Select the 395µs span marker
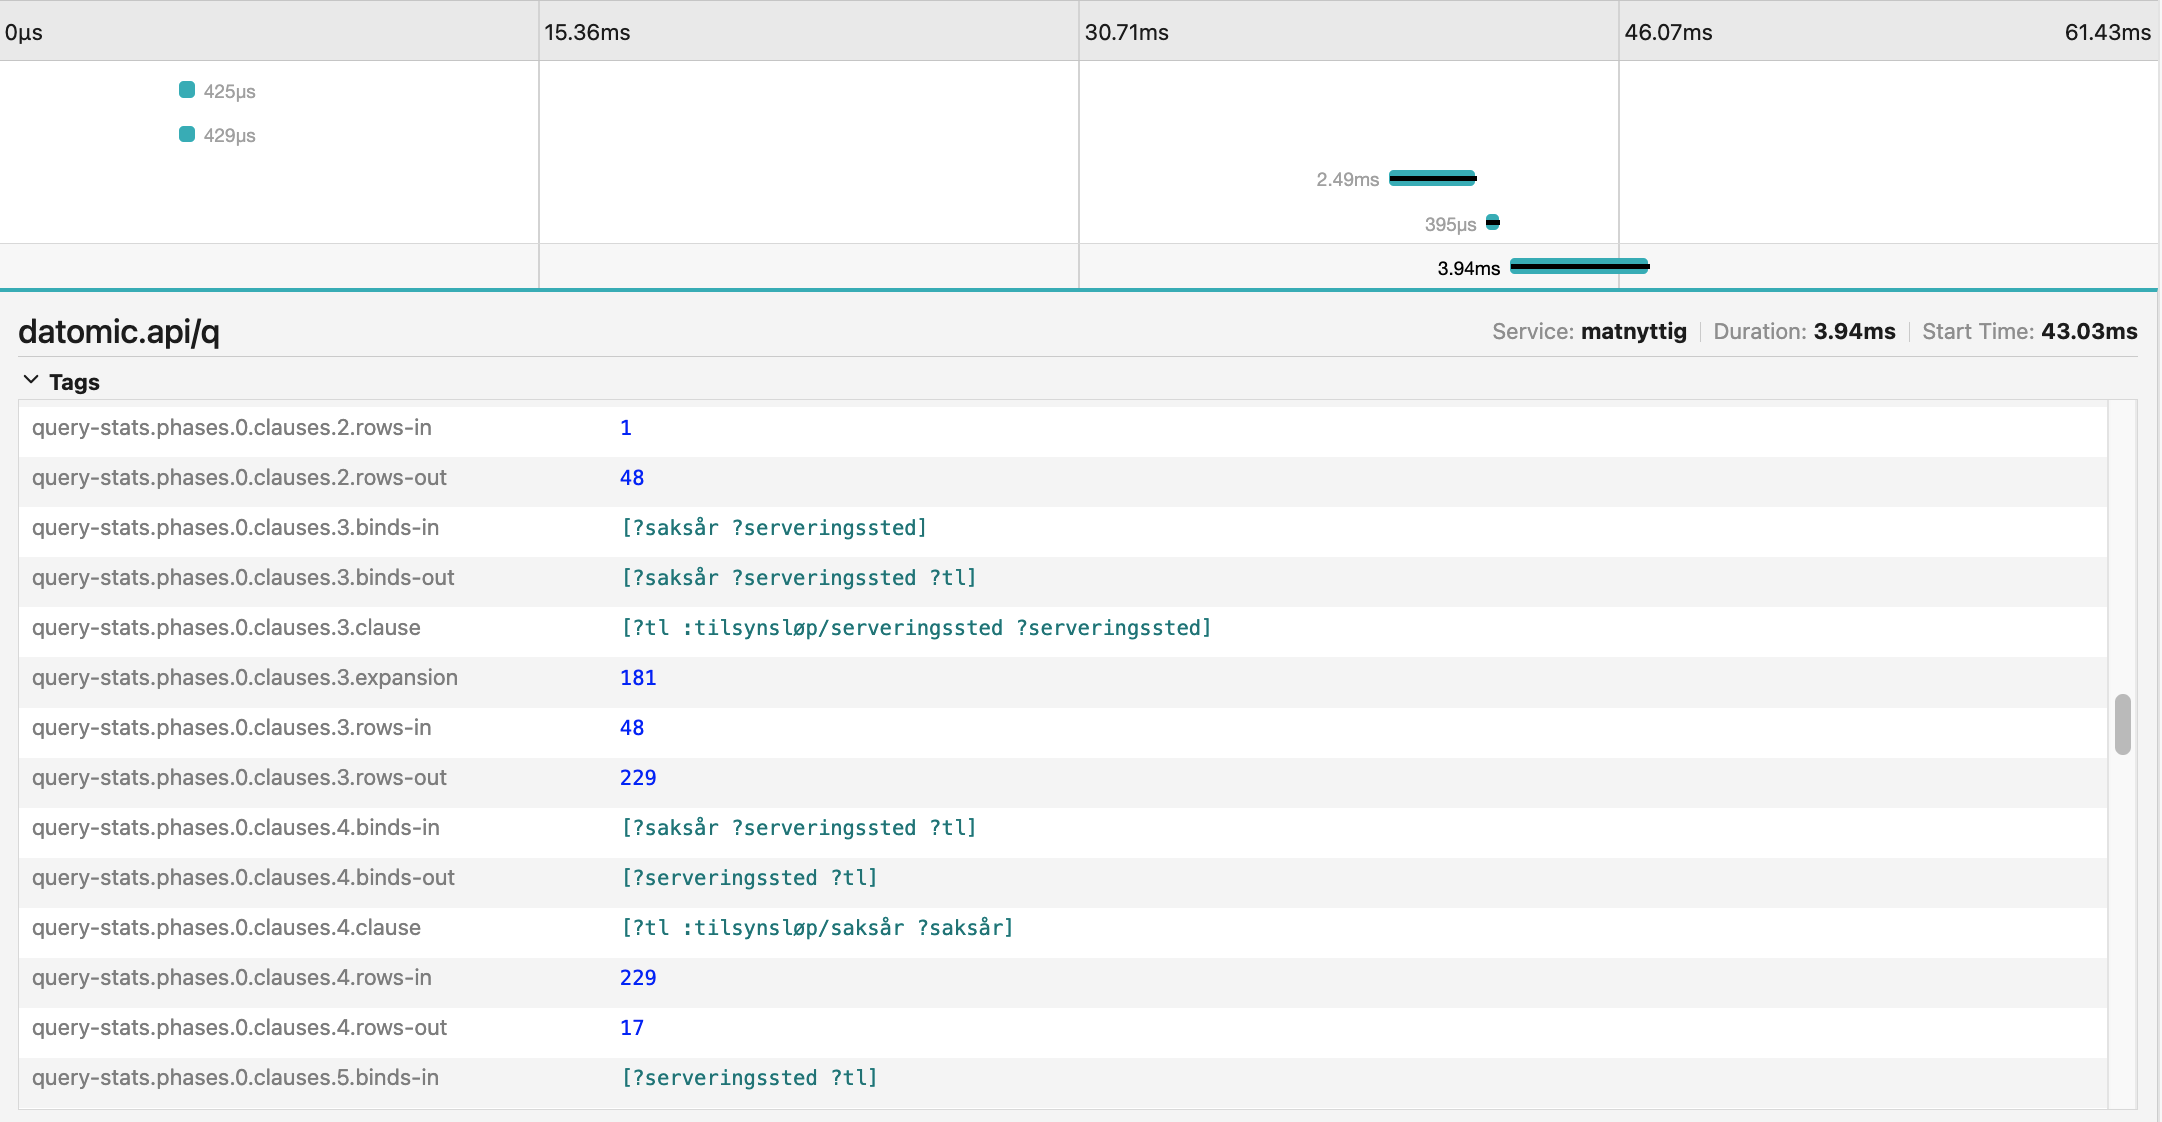The height and width of the screenshot is (1122, 2162). pos(1492,222)
